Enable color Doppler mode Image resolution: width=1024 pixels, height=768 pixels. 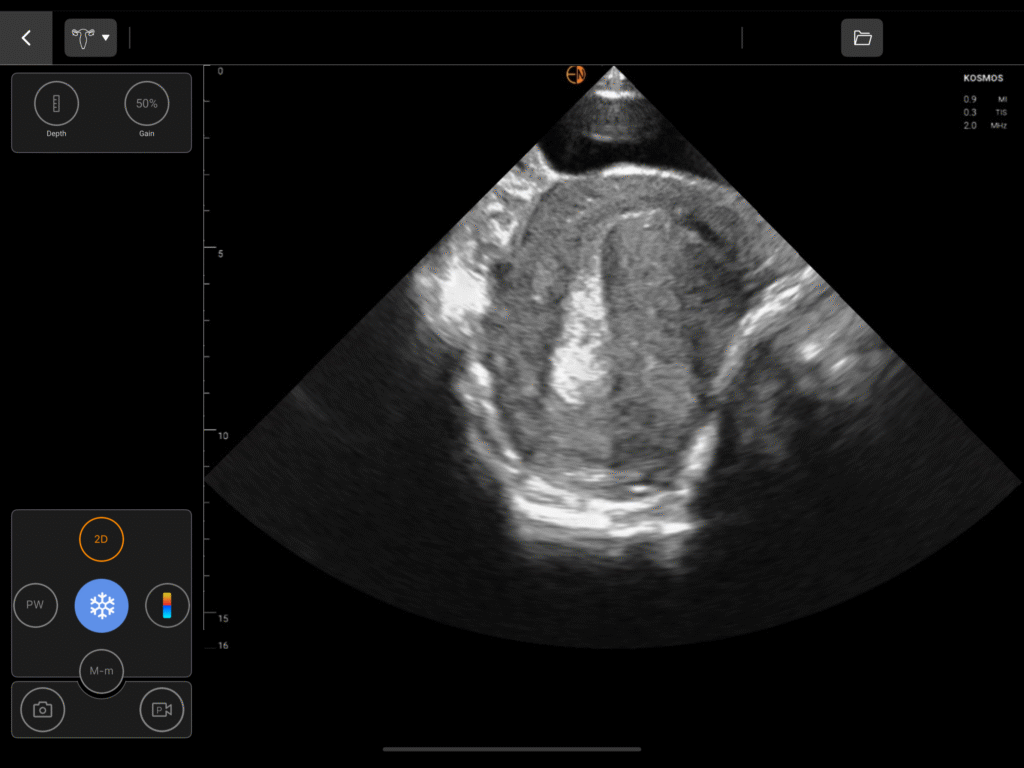pos(167,605)
